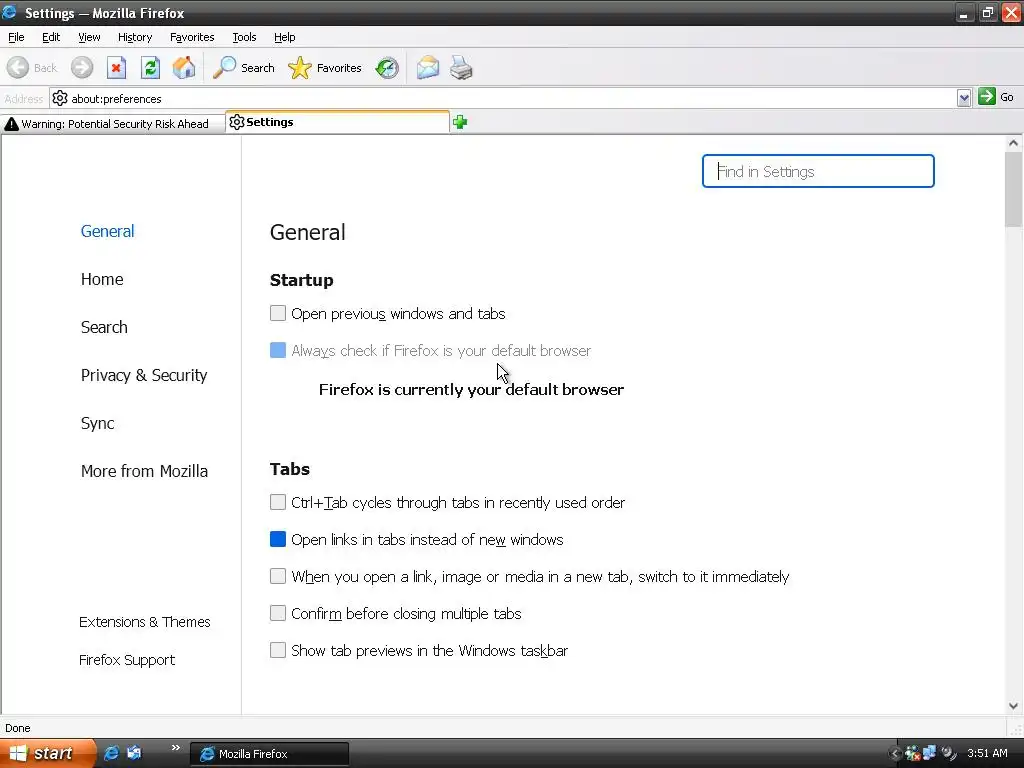The image size is (1024, 768).
Task: Open the History clock icon
Action: 387,67
